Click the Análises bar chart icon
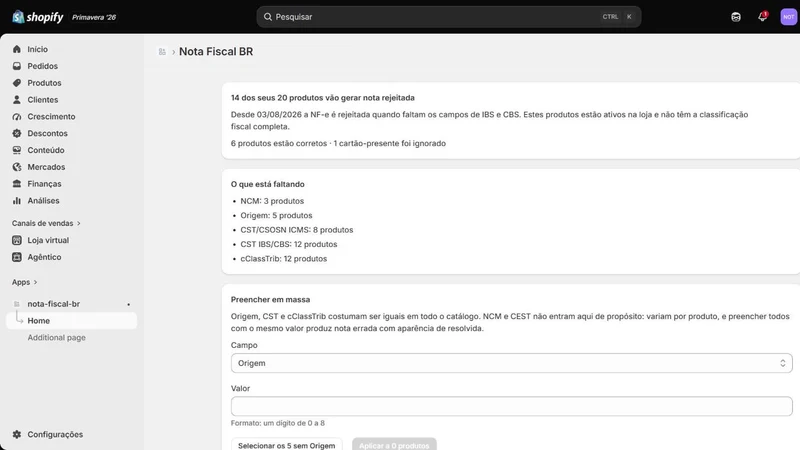 tap(17, 201)
